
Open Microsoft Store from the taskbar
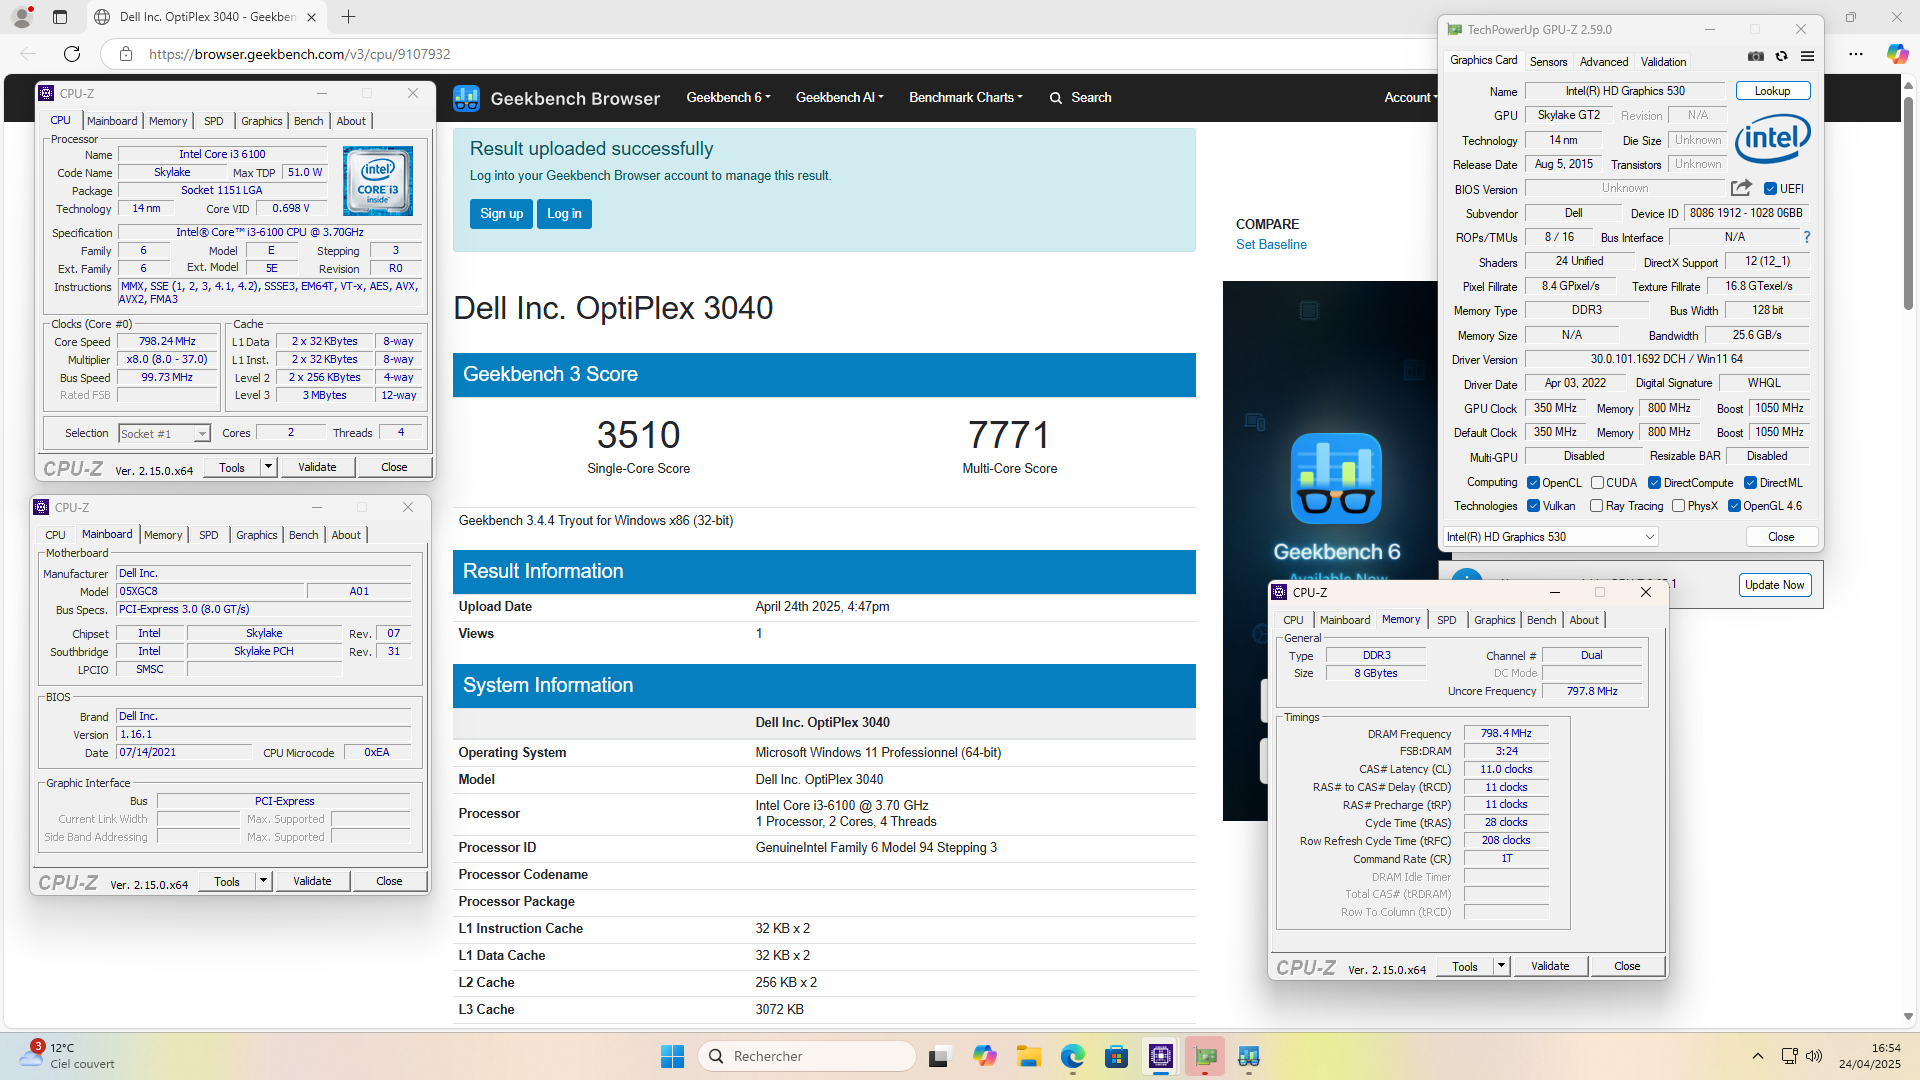pos(1116,1056)
